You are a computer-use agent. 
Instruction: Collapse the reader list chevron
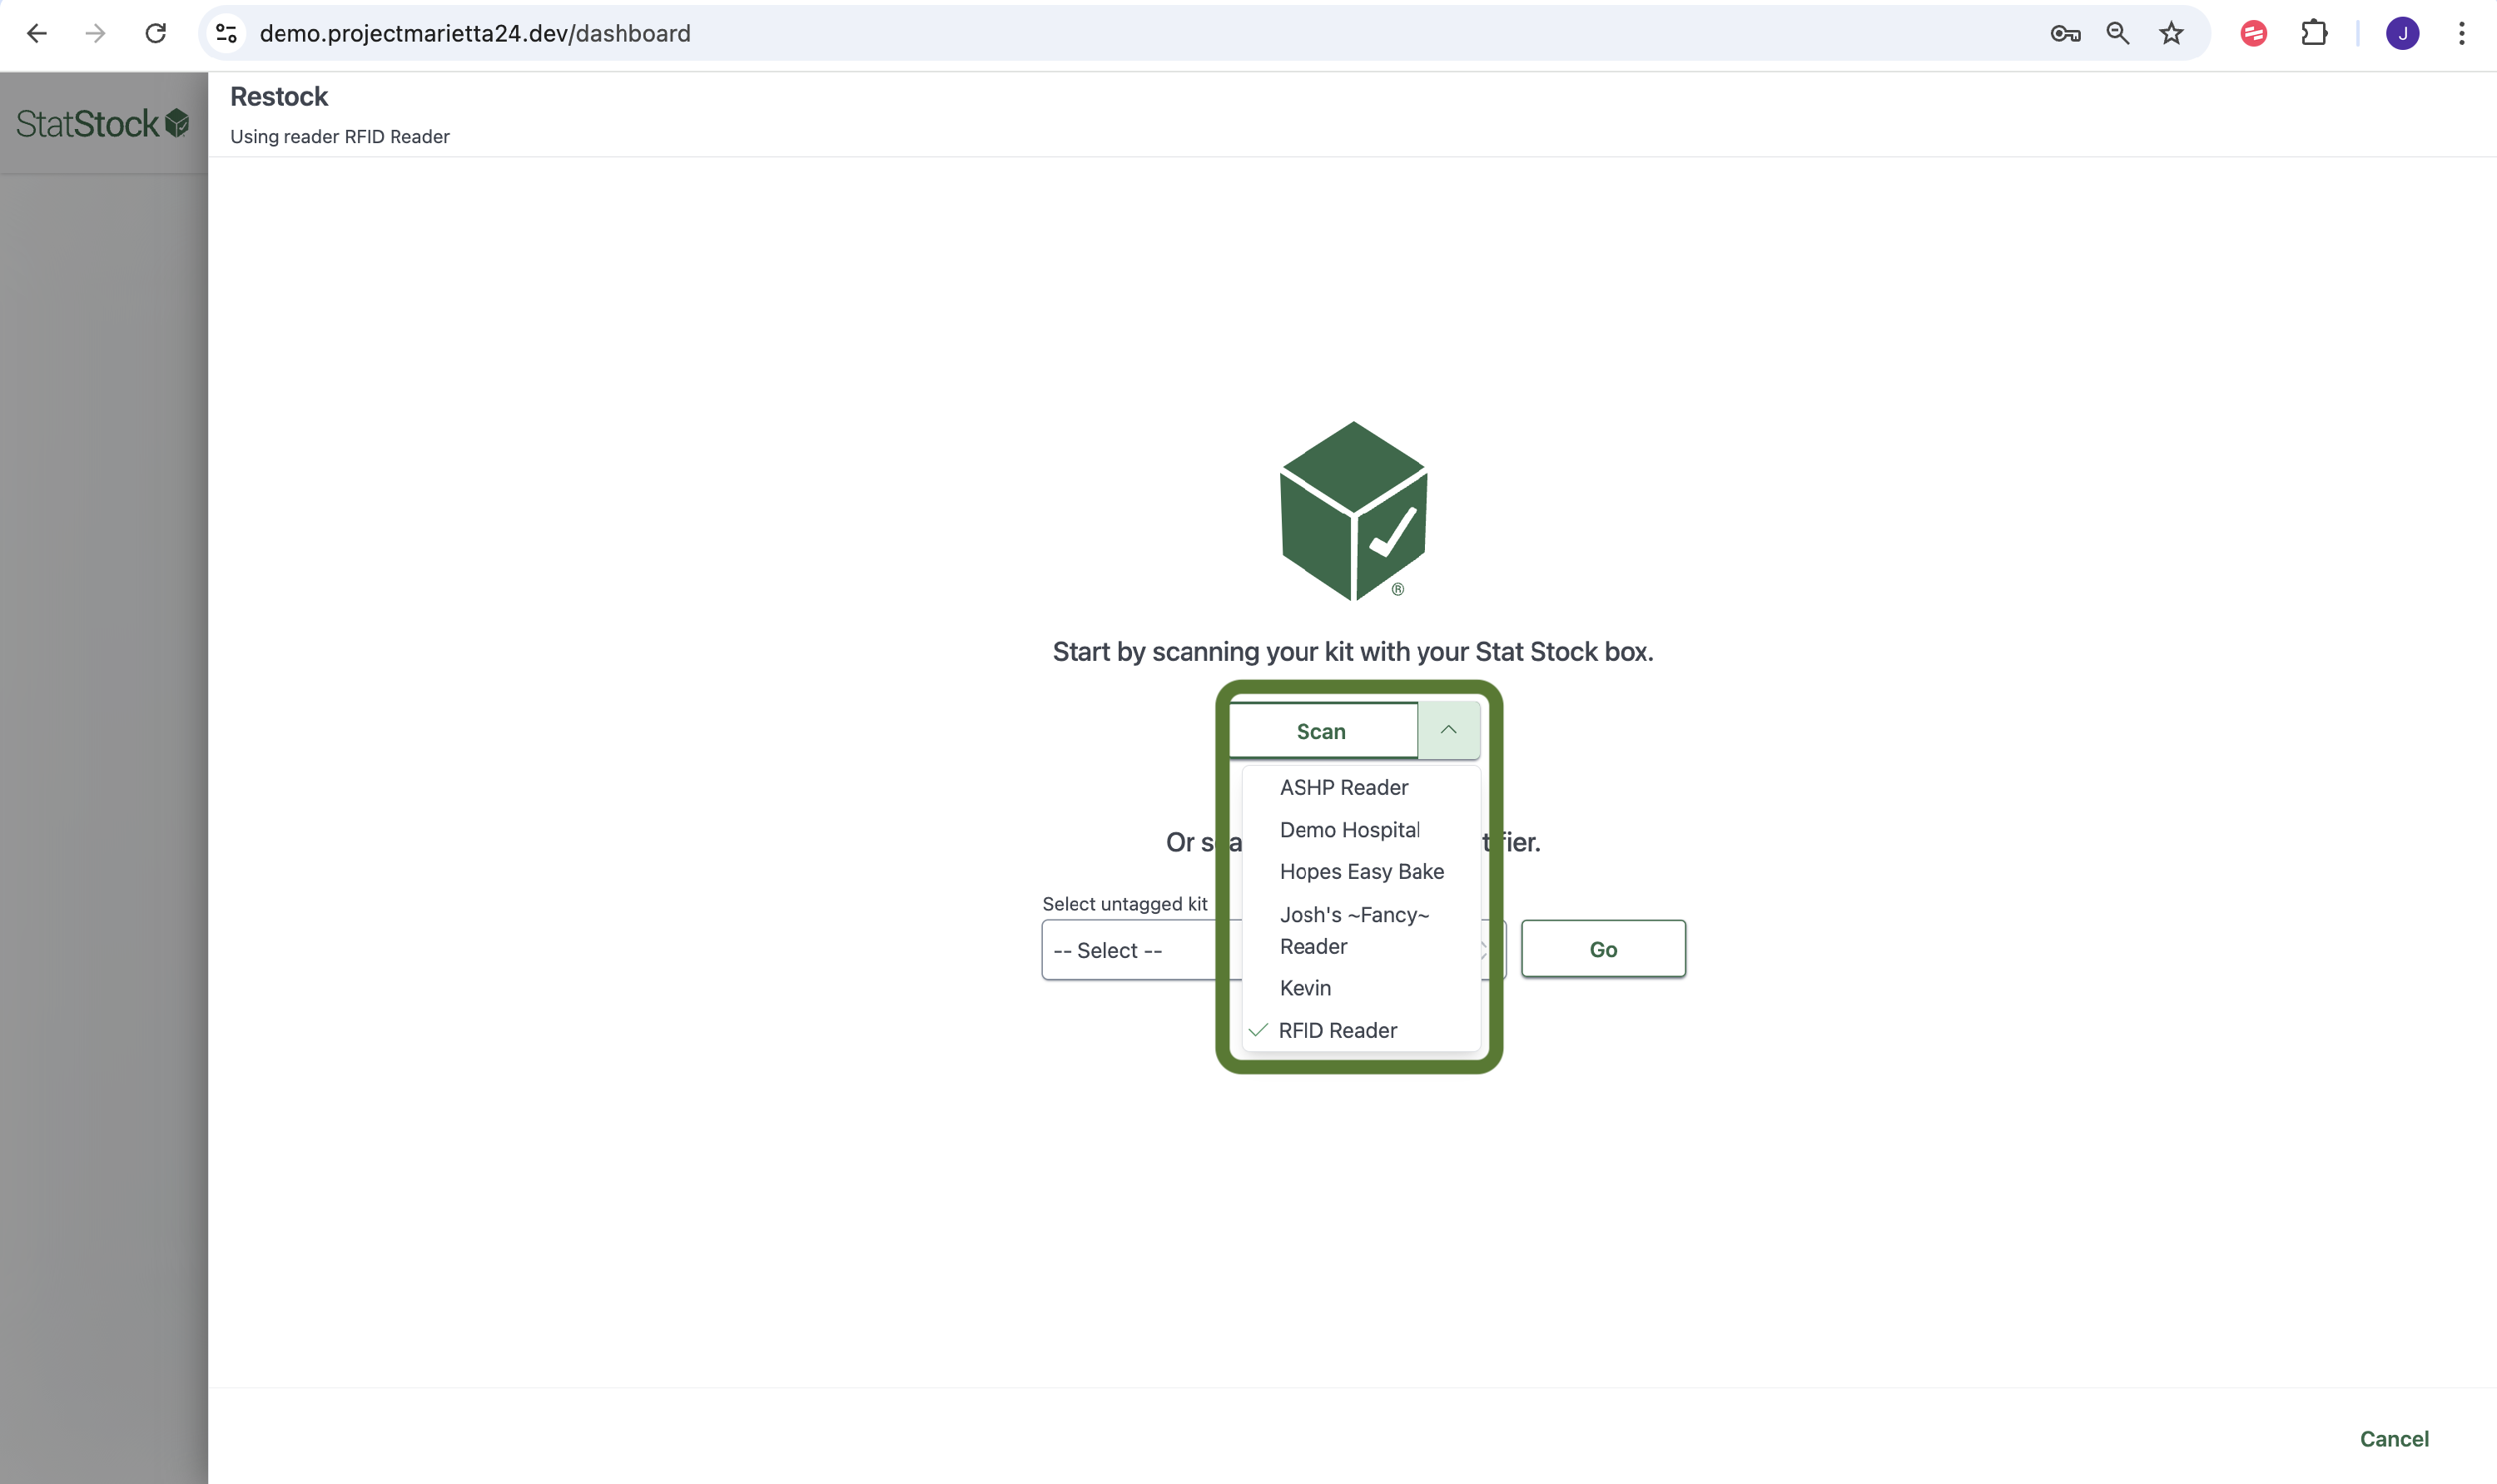click(1448, 730)
